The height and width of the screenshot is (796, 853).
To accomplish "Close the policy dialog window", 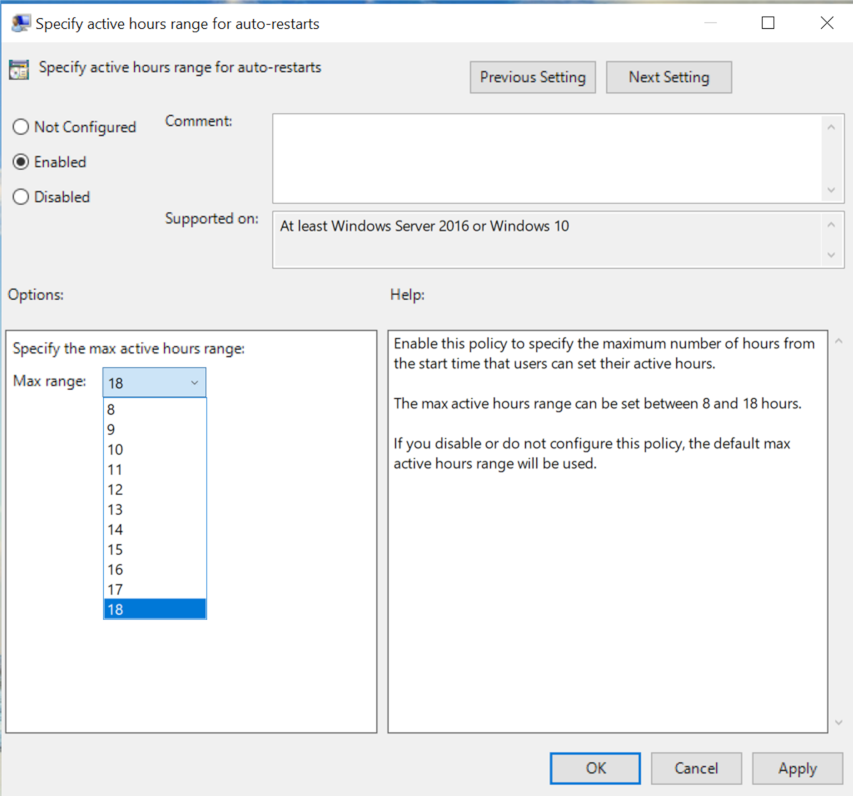I will [x=827, y=23].
